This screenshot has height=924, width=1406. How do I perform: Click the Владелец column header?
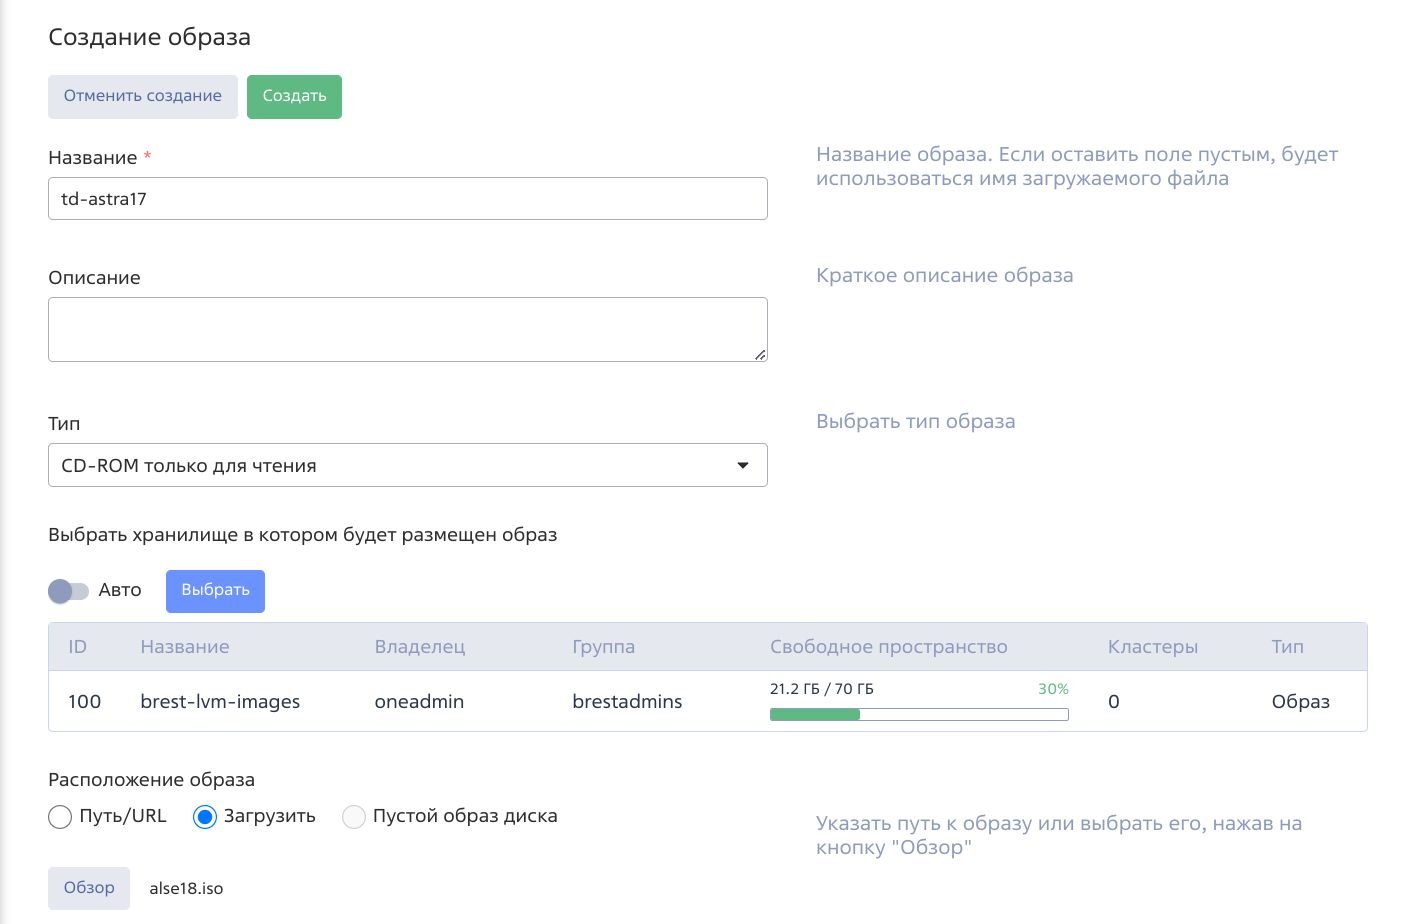[x=420, y=647]
